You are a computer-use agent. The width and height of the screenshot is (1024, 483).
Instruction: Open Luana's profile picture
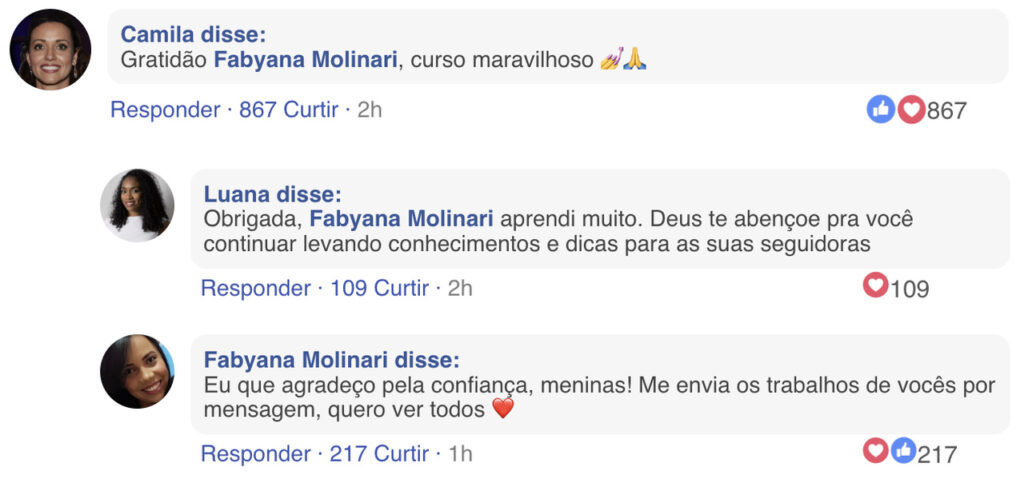(x=137, y=205)
